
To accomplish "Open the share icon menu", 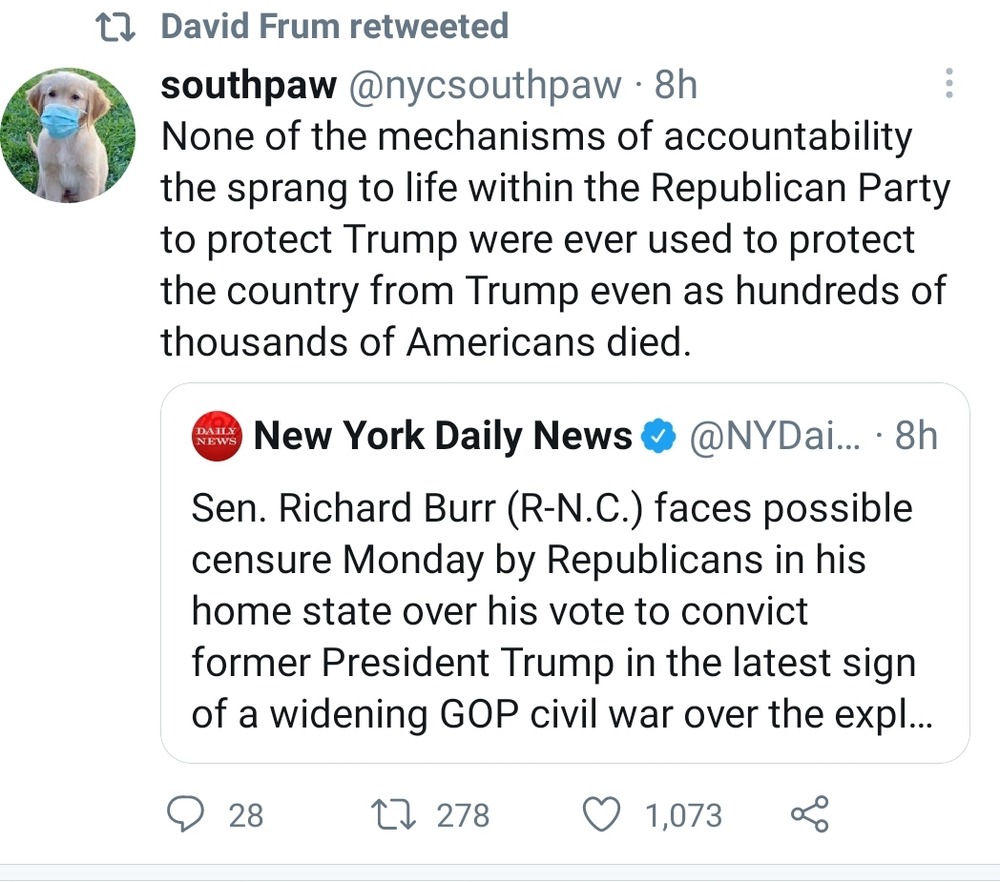I will click(809, 815).
